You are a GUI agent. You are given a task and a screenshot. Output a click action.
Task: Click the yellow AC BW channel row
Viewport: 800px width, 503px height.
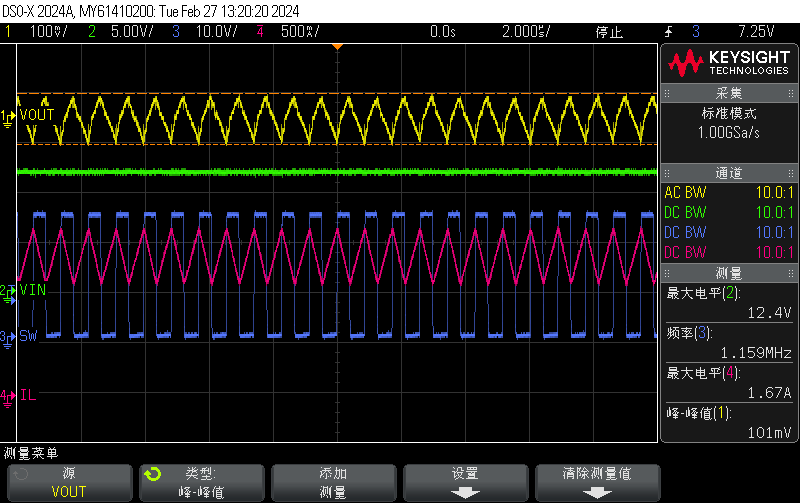click(x=729, y=192)
